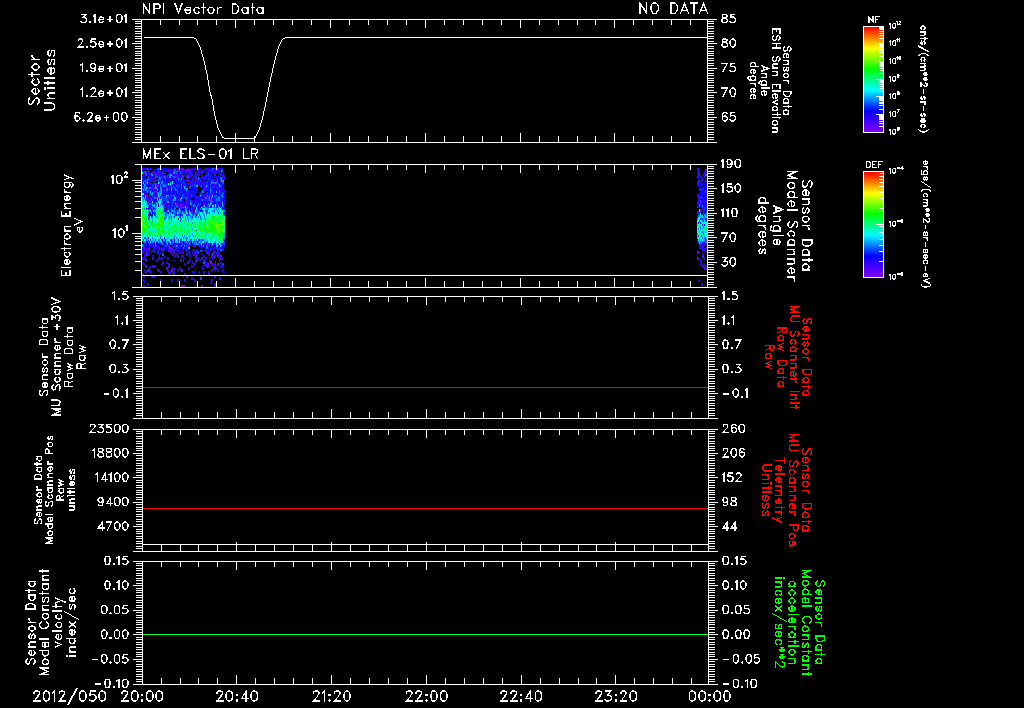Screen dimensions: 1024x708
Task: Click the 'Model Scanner Angle degrees' axis label
Action: tap(784, 226)
